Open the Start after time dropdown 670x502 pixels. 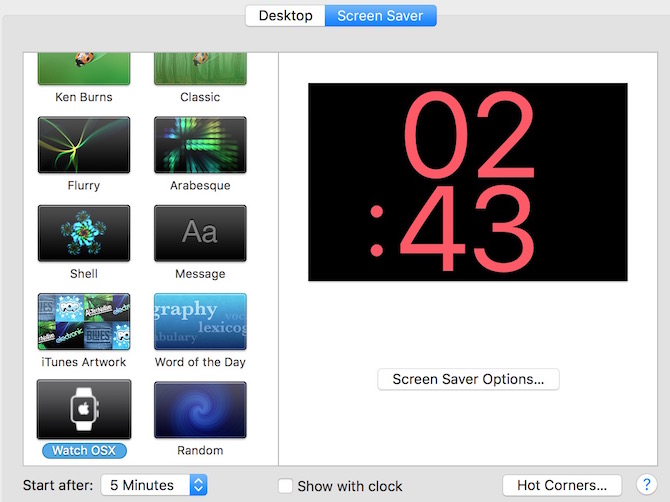(x=154, y=485)
